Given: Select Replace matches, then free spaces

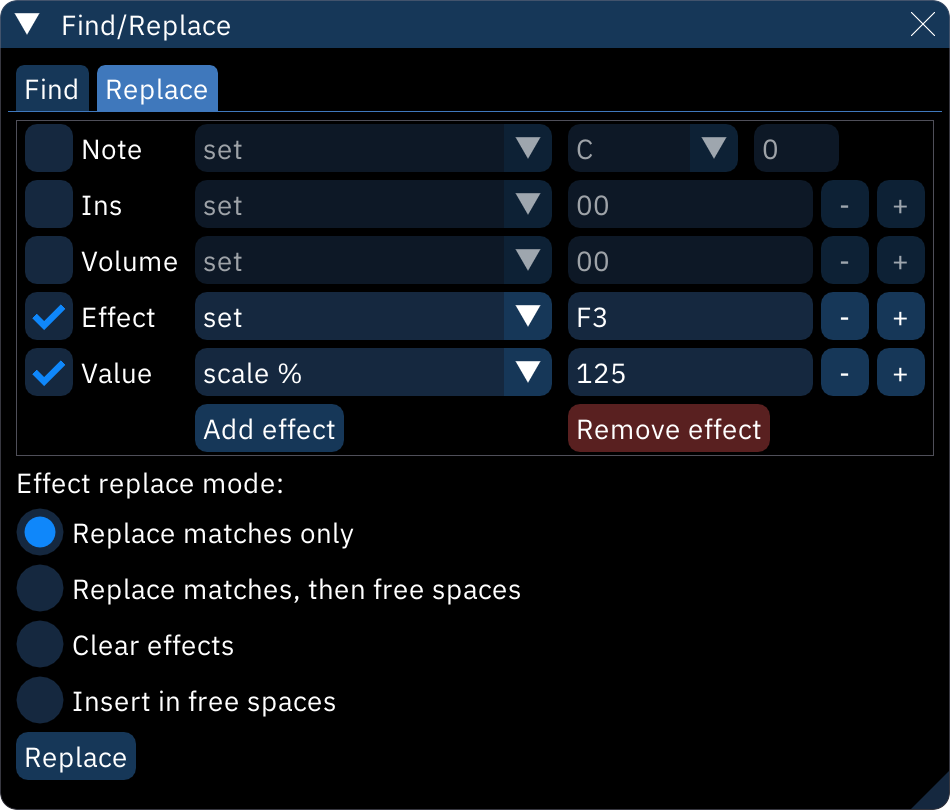Looking at the screenshot, I should (39, 588).
